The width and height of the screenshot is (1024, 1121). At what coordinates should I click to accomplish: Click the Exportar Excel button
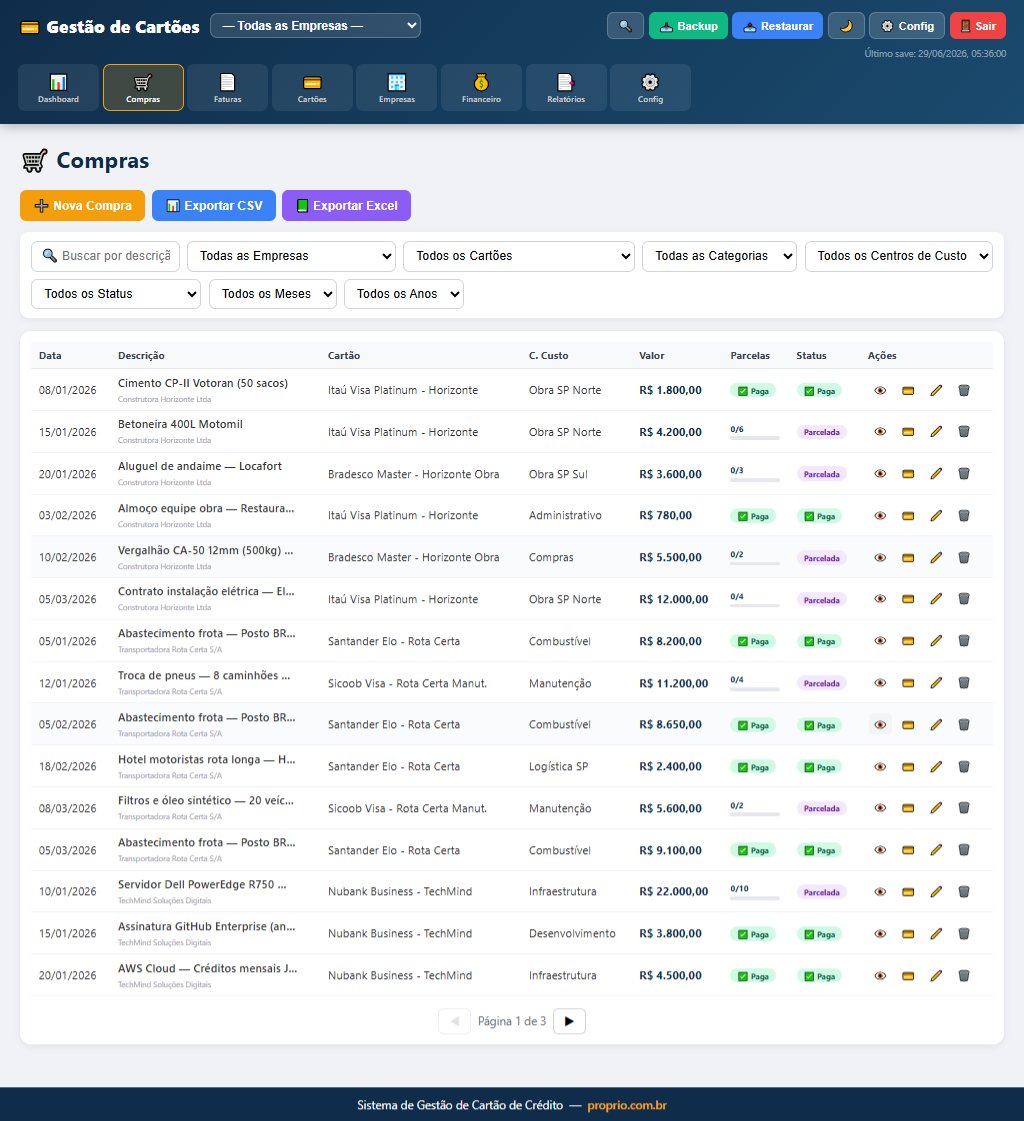coord(346,206)
